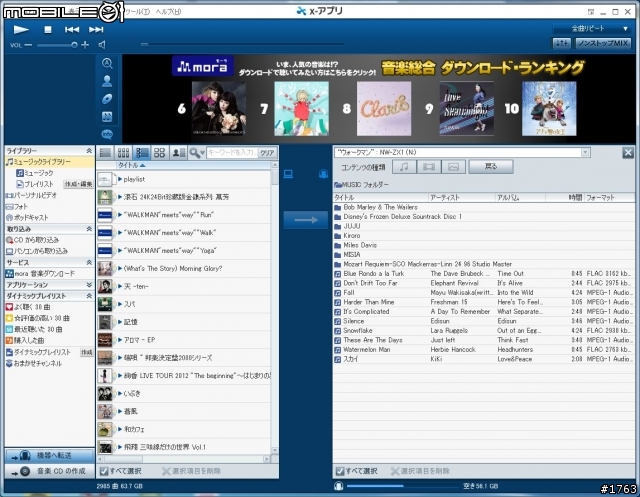Select CD から取り込み
The width and height of the screenshot is (640, 497).
[x=33, y=240]
